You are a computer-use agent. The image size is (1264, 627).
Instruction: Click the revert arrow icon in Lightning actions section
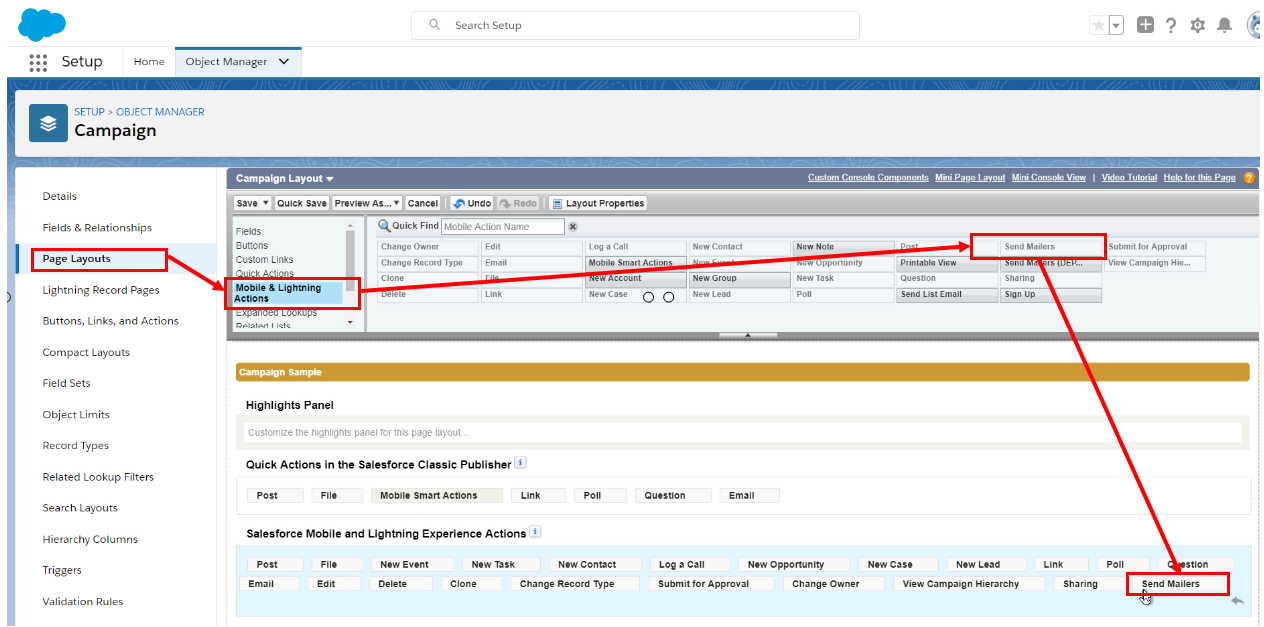(1237, 600)
